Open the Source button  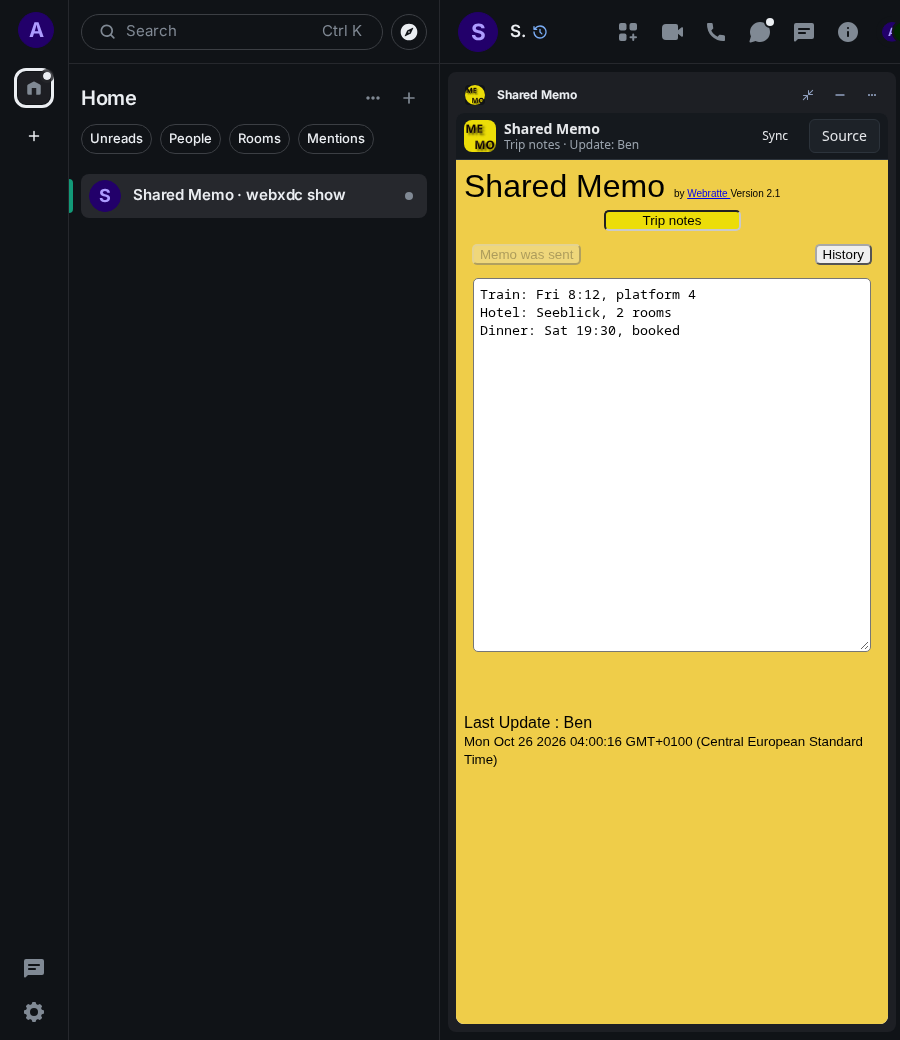point(844,136)
